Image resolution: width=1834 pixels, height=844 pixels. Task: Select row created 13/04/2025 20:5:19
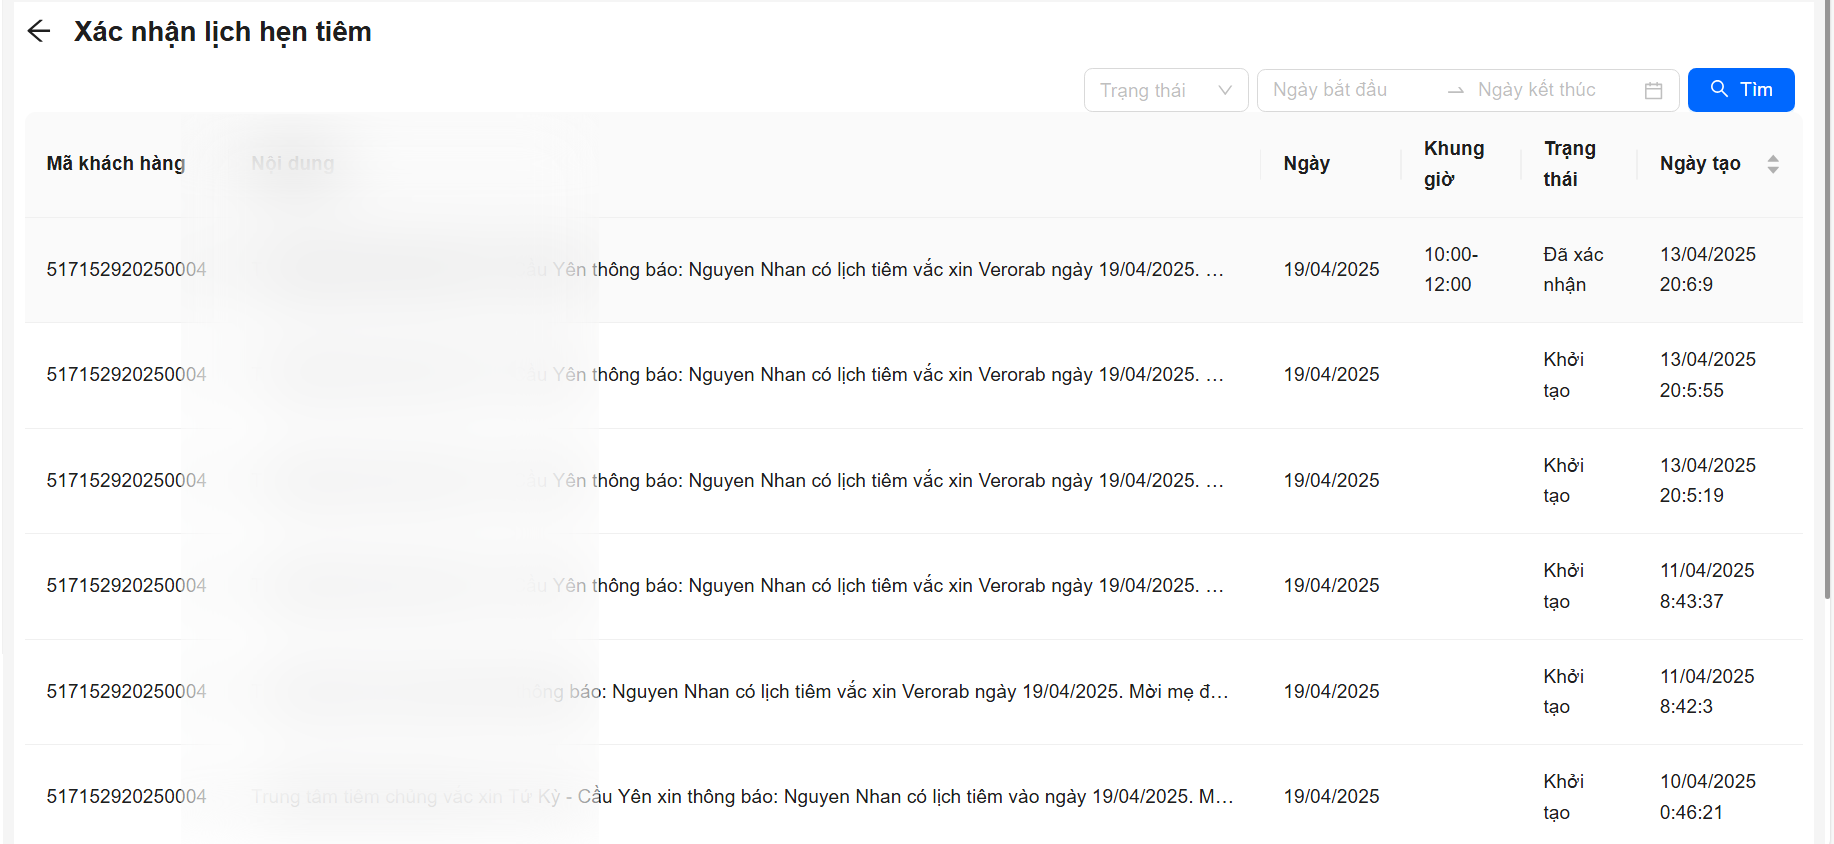[x=900, y=481]
